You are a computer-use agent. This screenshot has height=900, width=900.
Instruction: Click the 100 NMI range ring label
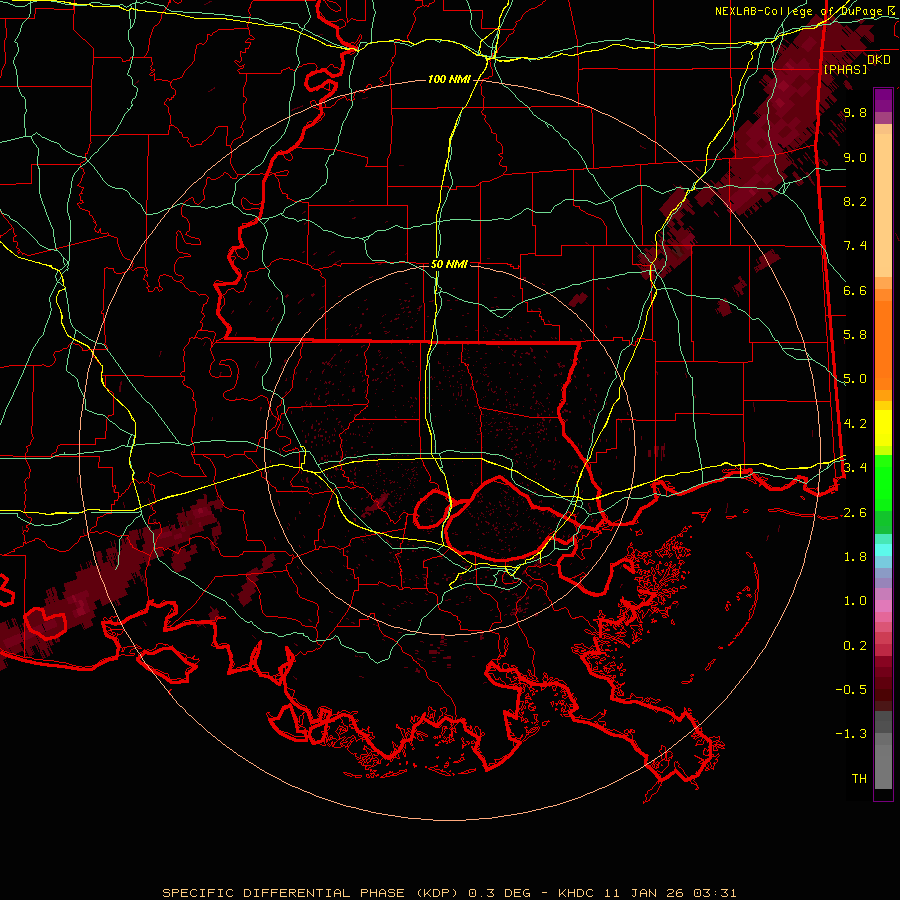pos(449,79)
